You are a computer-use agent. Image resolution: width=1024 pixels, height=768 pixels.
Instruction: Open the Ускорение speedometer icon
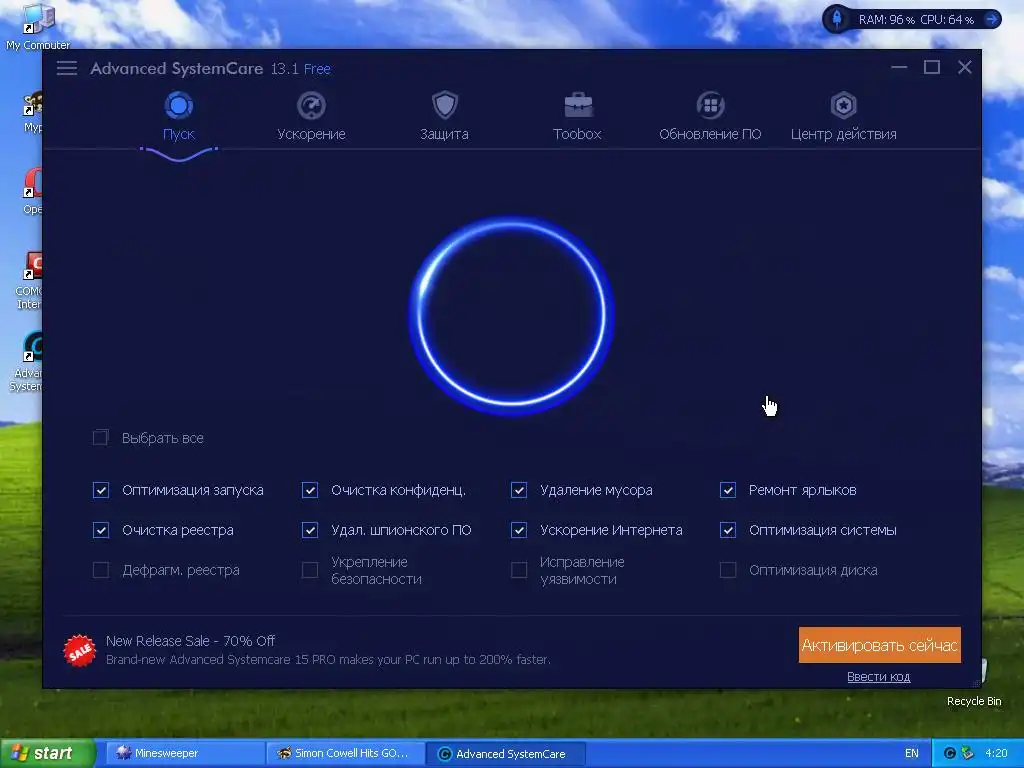pos(311,105)
